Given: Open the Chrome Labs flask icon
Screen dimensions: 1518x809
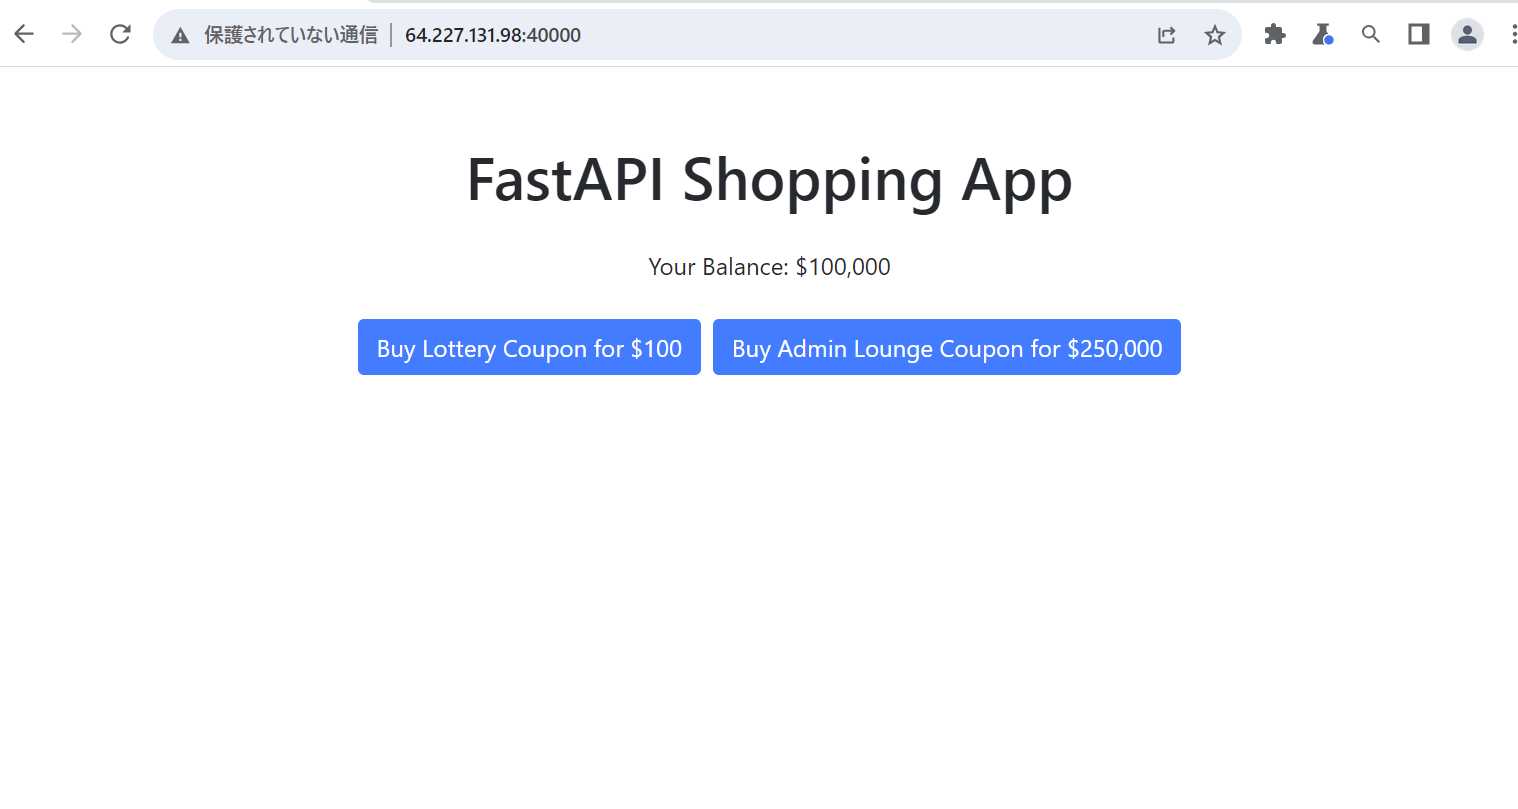Looking at the screenshot, I should coord(1322,34).
